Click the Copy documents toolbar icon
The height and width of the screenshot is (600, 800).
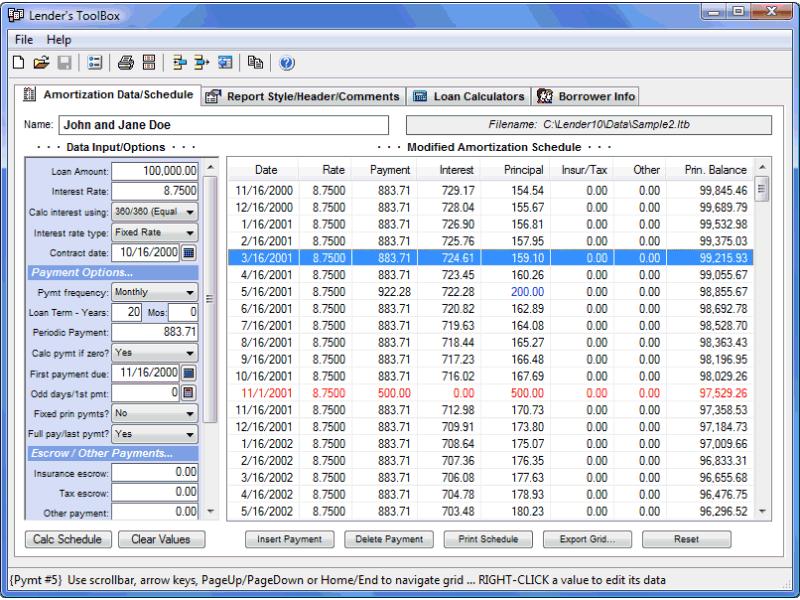click(255, 63)
